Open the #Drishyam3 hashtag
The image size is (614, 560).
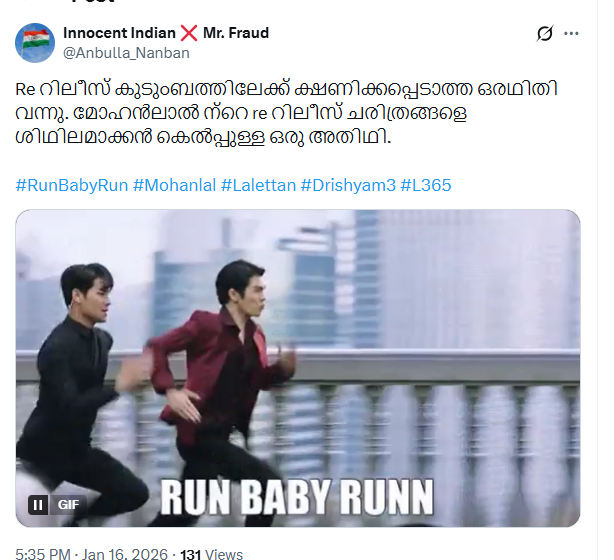pos(348,185)
